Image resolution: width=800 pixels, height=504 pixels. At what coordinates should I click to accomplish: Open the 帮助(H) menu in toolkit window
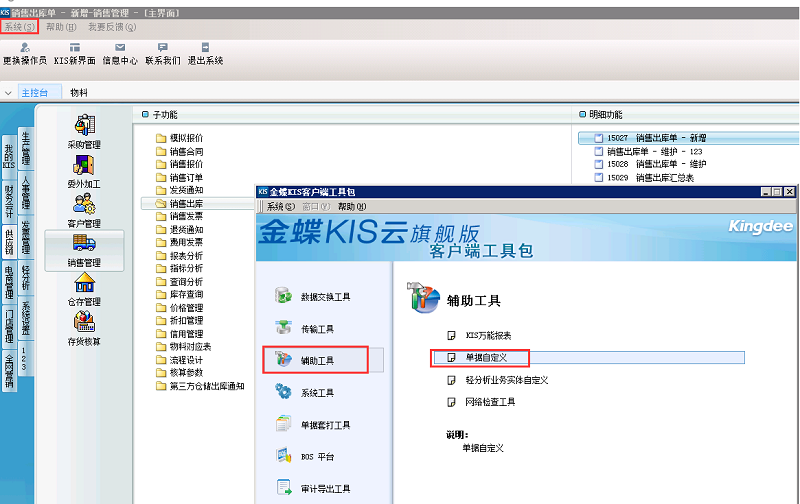click(353, 205)
